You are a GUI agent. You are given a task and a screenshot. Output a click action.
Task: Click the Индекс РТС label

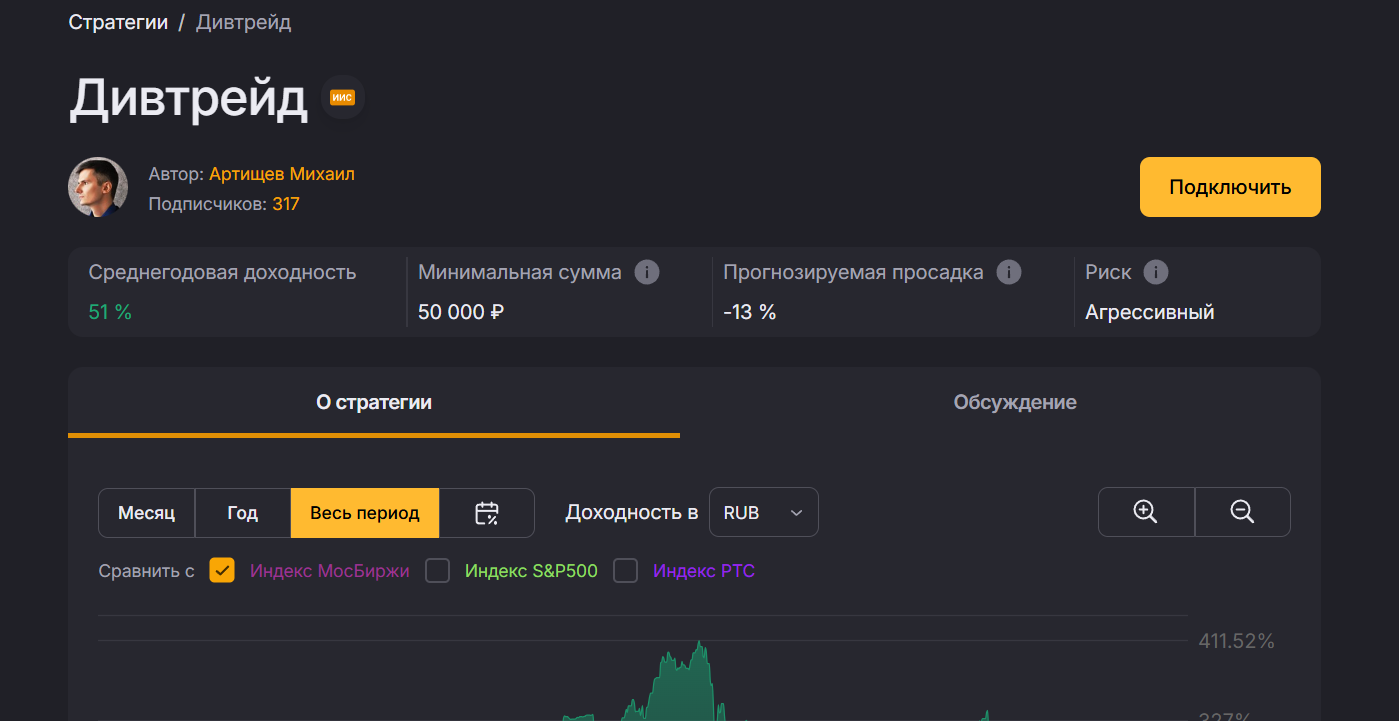[704, 571]
